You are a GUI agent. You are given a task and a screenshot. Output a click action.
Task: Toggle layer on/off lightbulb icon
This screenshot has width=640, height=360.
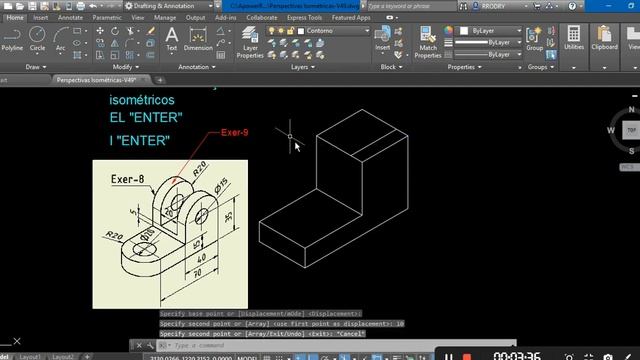271,31
